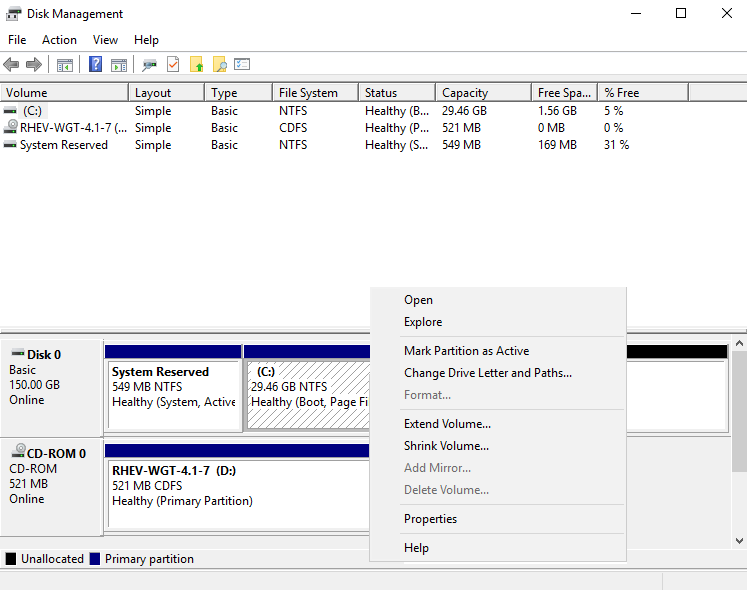Viewport: 747px width, 590px height.
Task: Sort the list by Capacity column header
Action: click(x=465, y=93)
